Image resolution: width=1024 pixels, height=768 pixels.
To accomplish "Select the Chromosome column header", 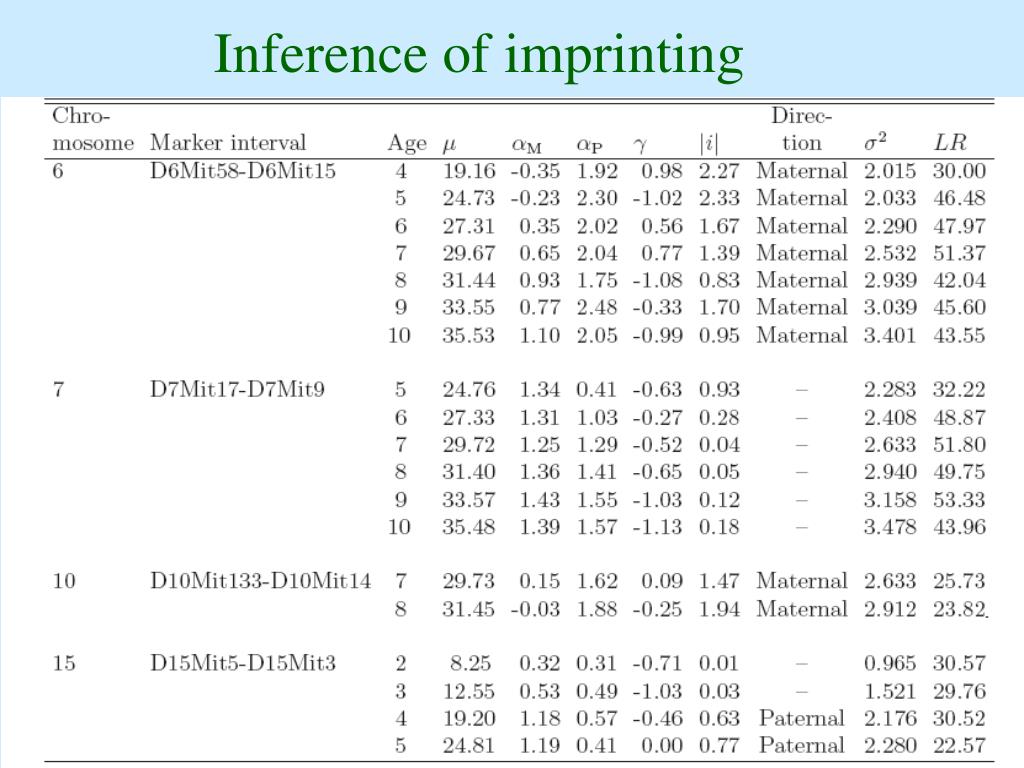I will coord(93,129).
